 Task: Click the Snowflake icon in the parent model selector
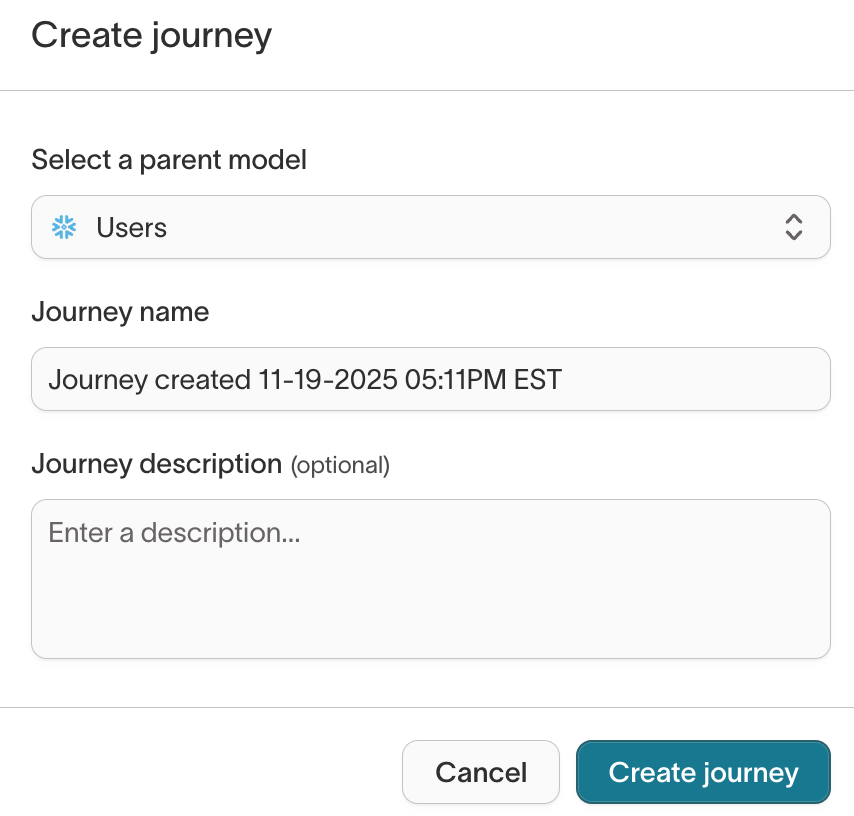pyautogui.click(x=63, y=227)
